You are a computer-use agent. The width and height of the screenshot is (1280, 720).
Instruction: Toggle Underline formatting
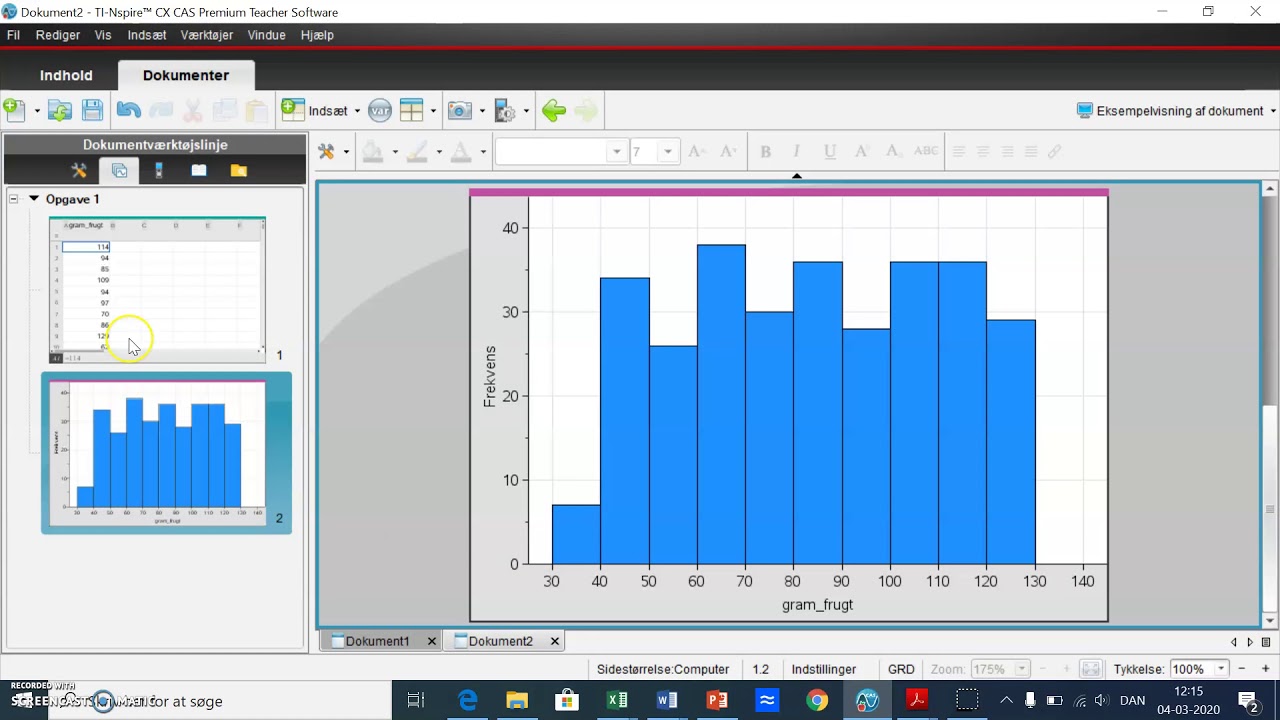pos(829,151)
